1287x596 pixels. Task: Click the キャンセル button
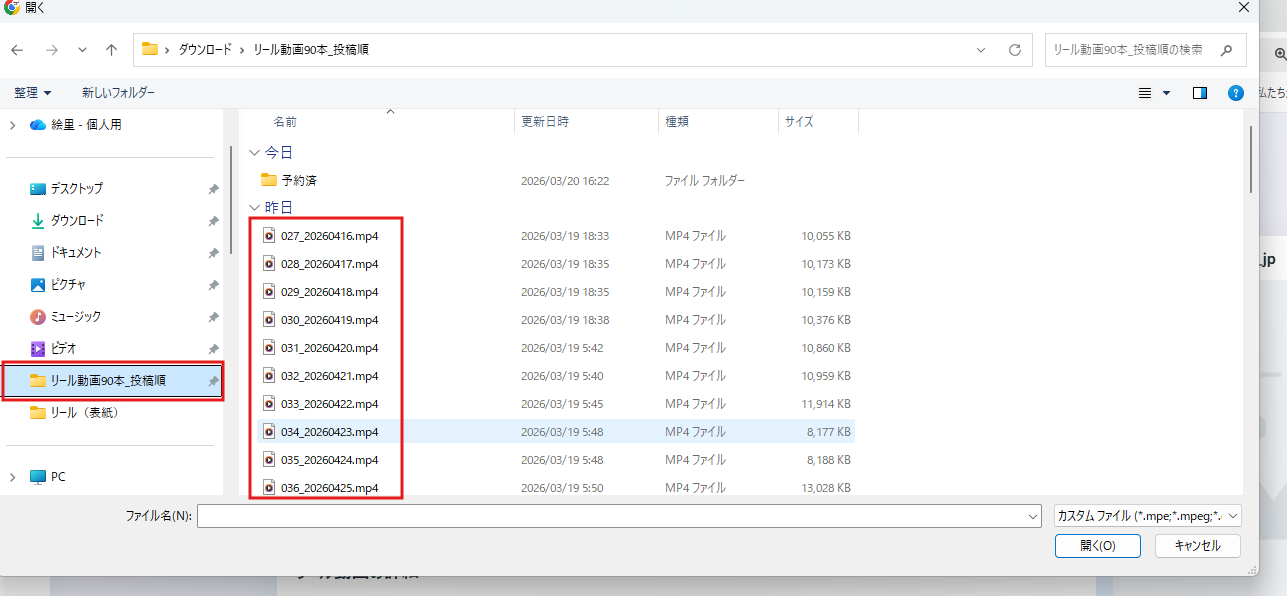(x=1197, y=545)
